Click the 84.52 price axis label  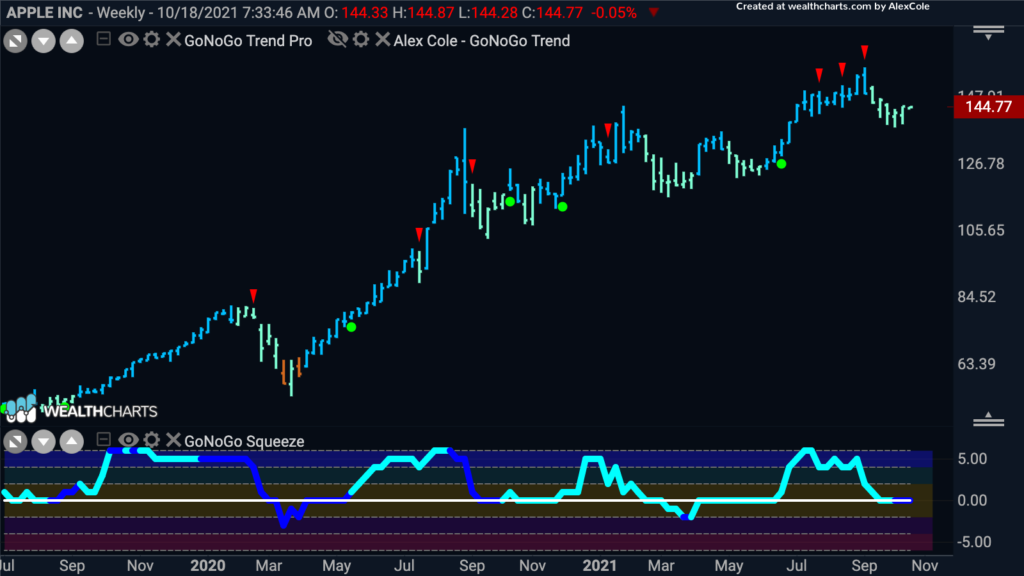977,296
